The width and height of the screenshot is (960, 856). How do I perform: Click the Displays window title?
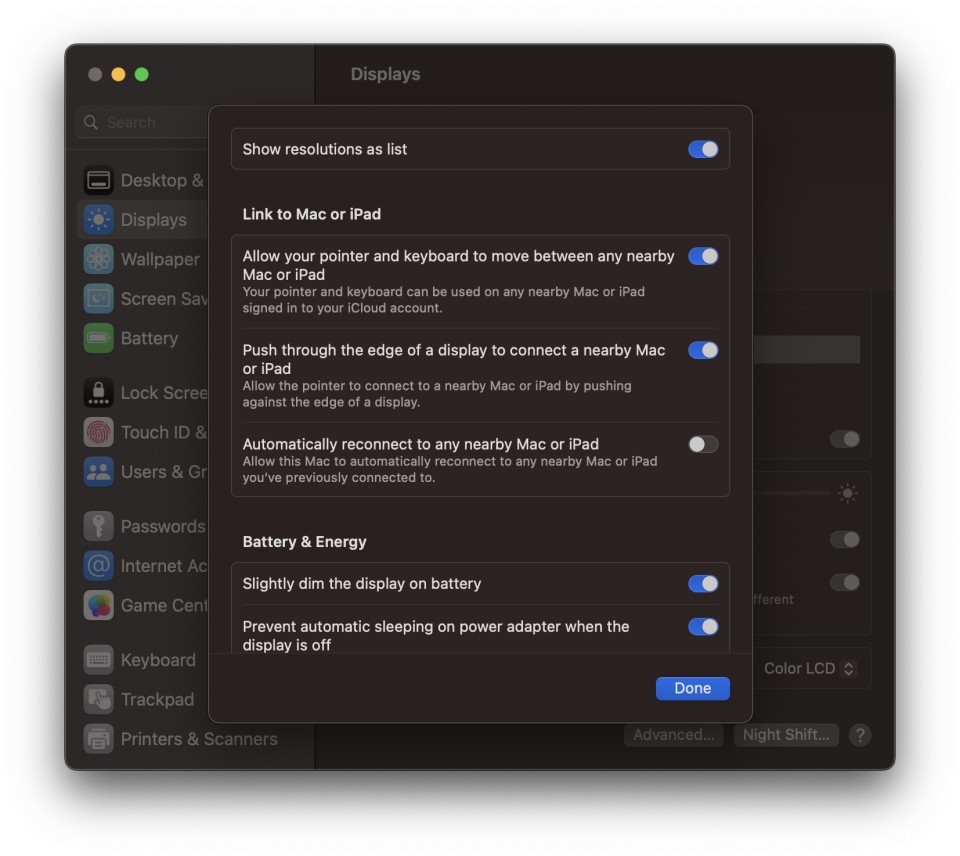385,74
